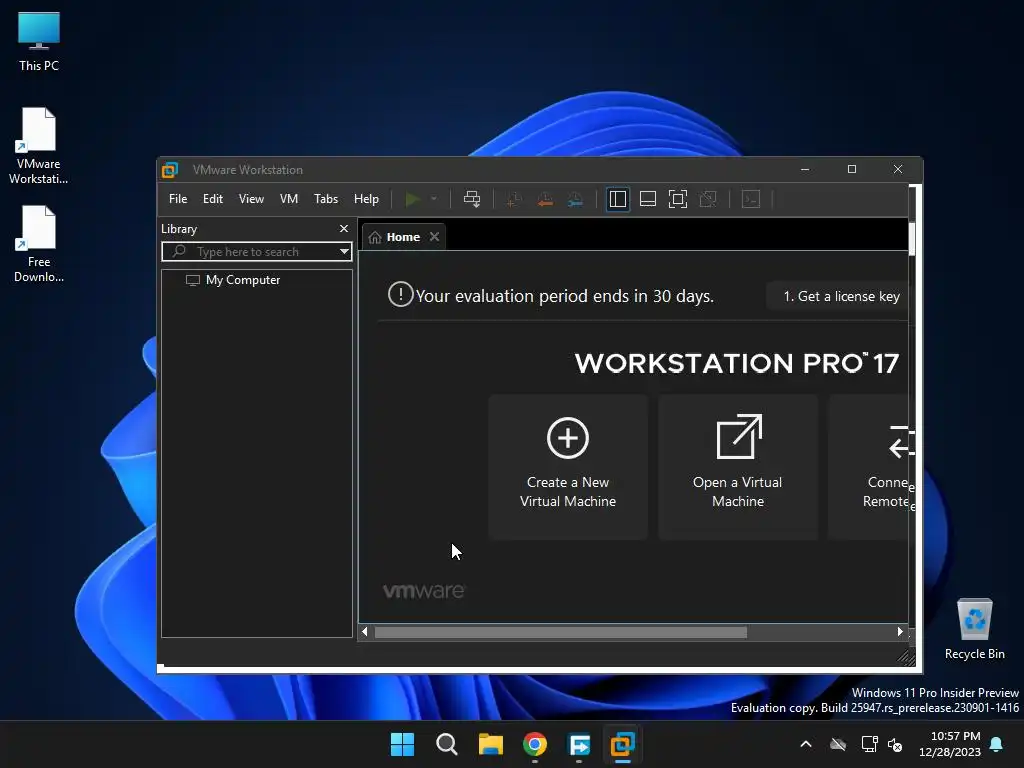Viewport: 1024px width, 768px height.
Task: Click Connect to Remote Server tile
Action: [869, 467]
